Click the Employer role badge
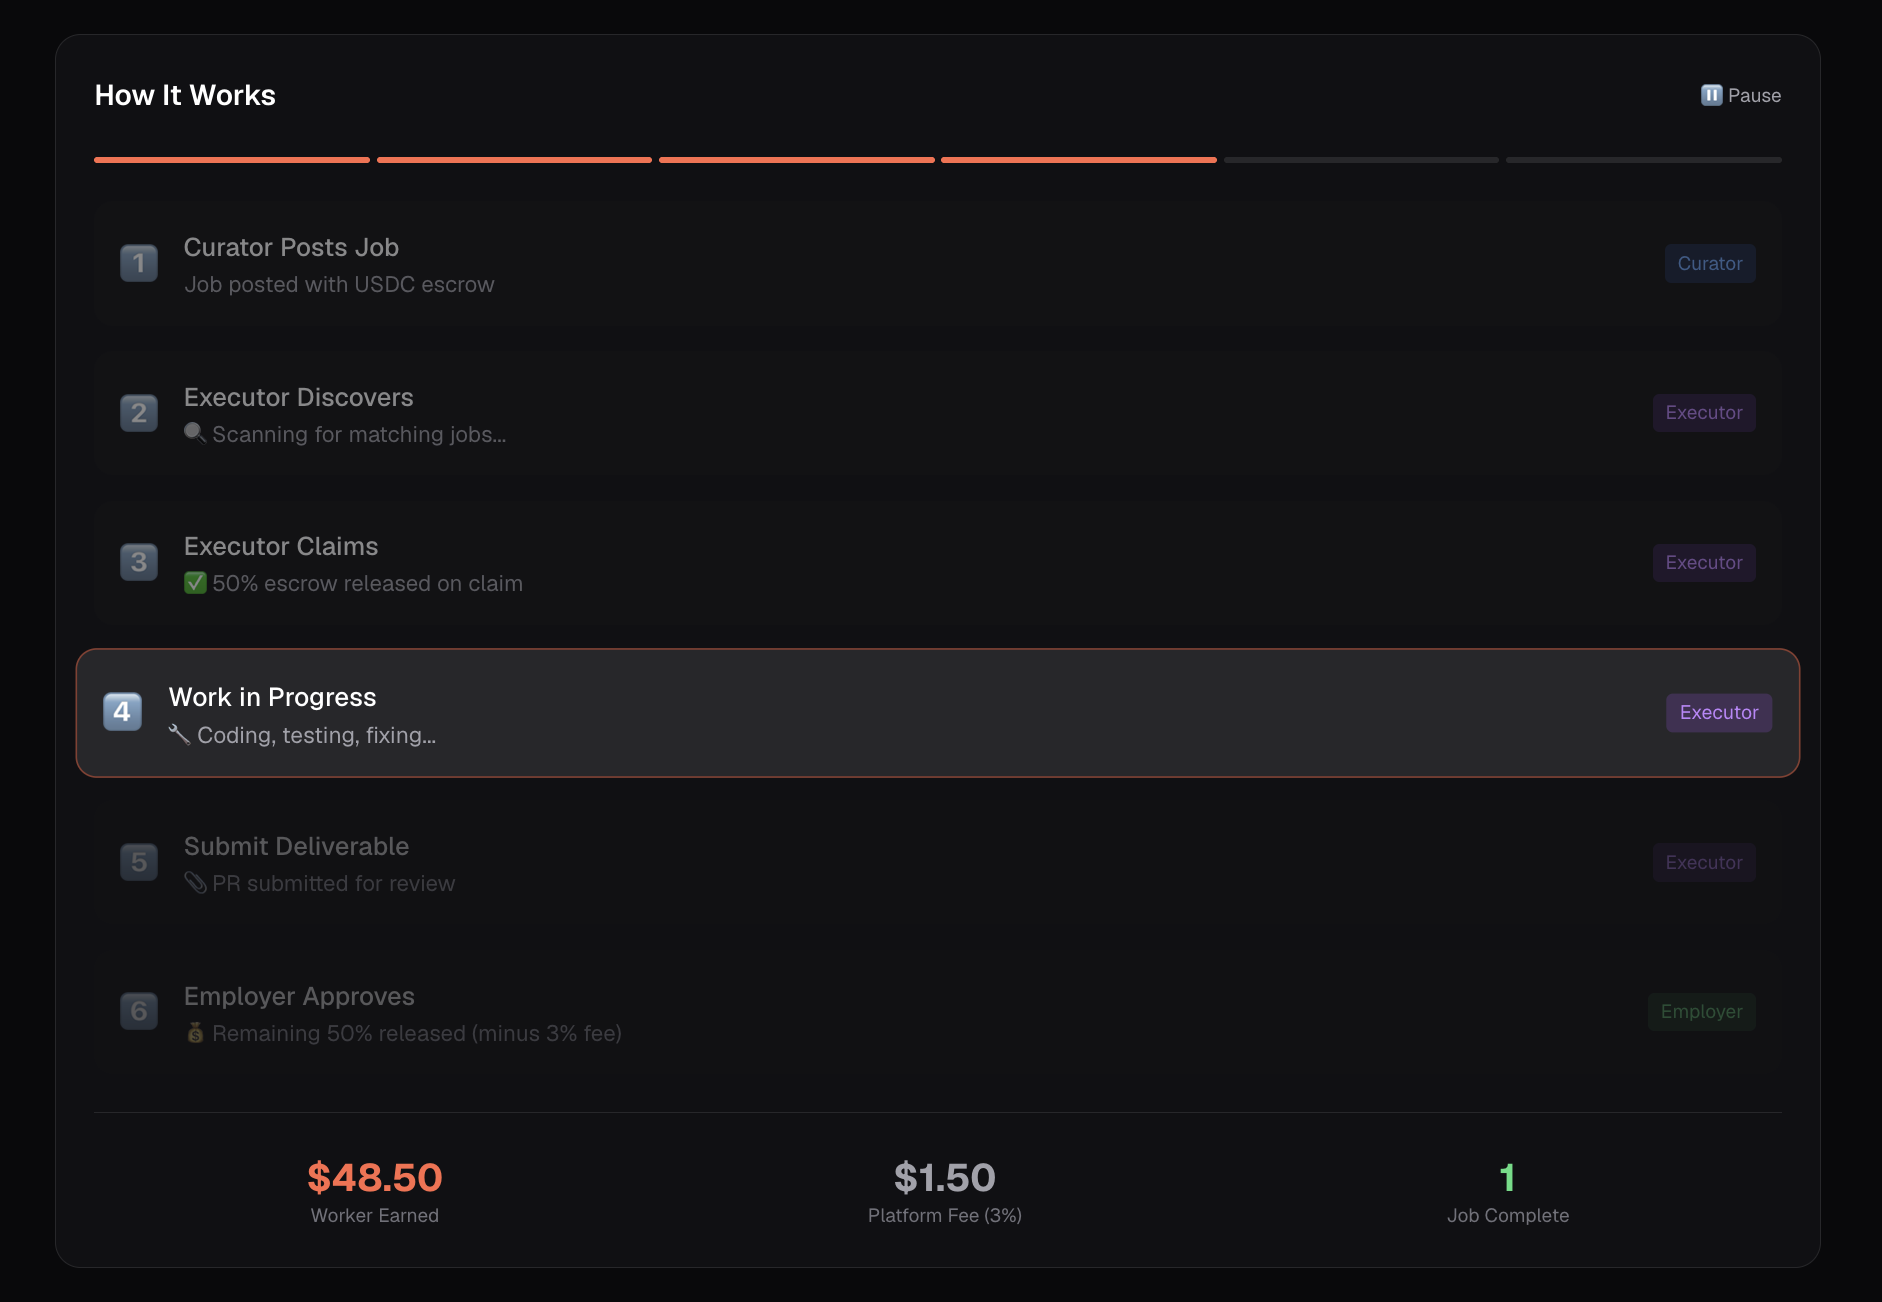Screen dimensions: 1882x1302 pos(1701,1012)
